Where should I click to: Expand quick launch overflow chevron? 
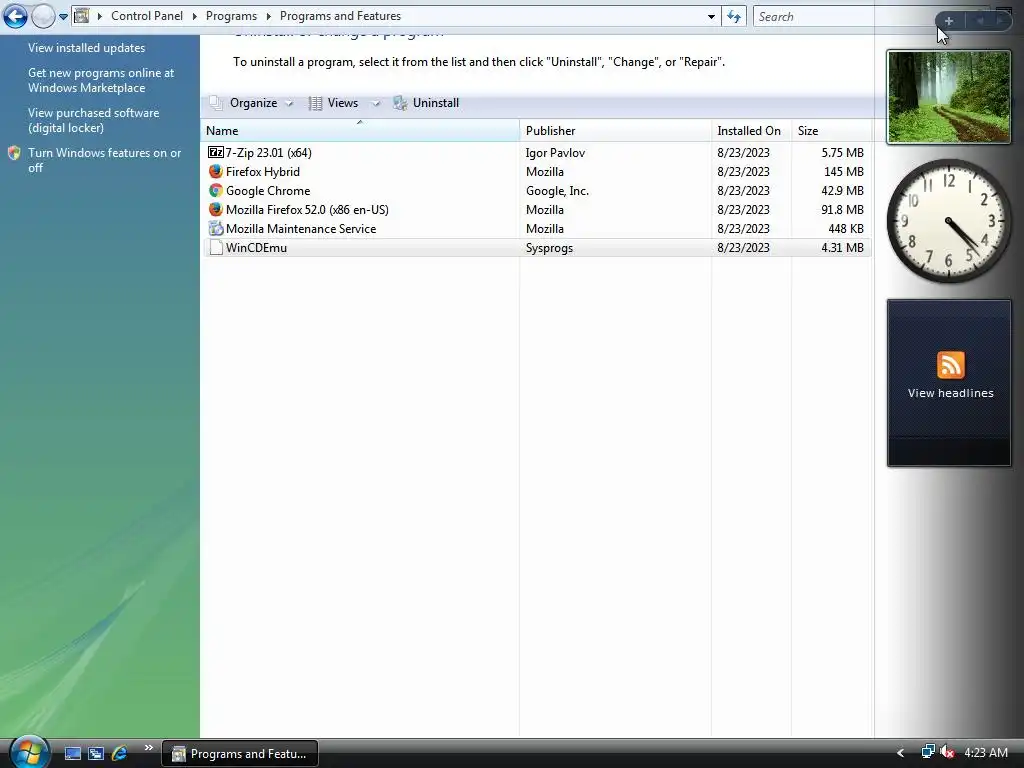(148, 748)
